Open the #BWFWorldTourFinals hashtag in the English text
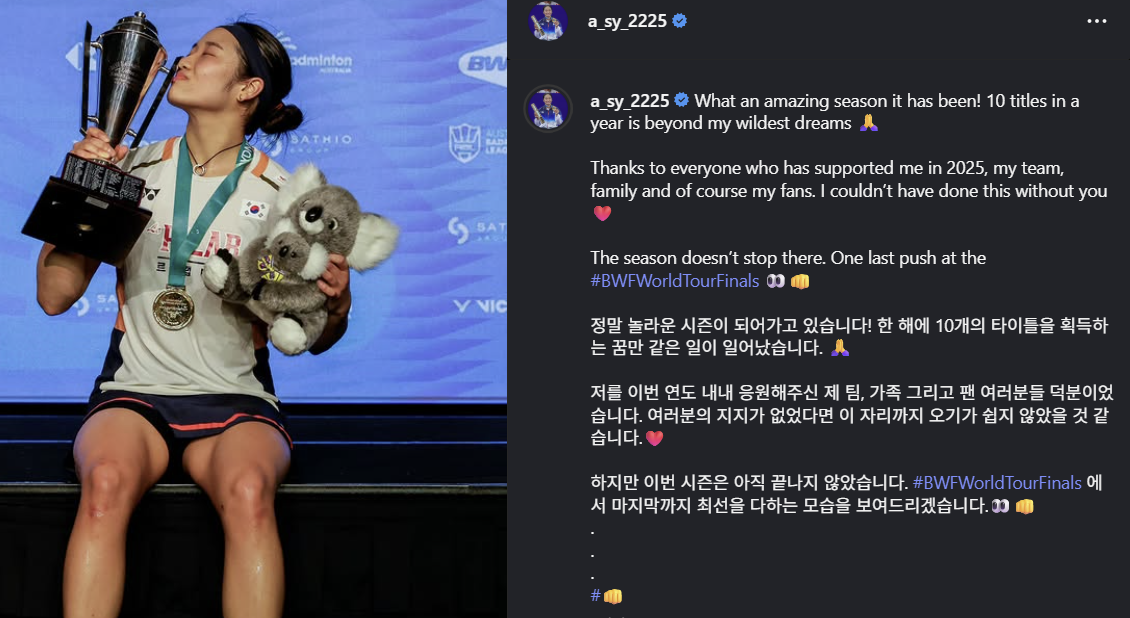This screenshot has width=1130, height=618. [x=675, y=280]
